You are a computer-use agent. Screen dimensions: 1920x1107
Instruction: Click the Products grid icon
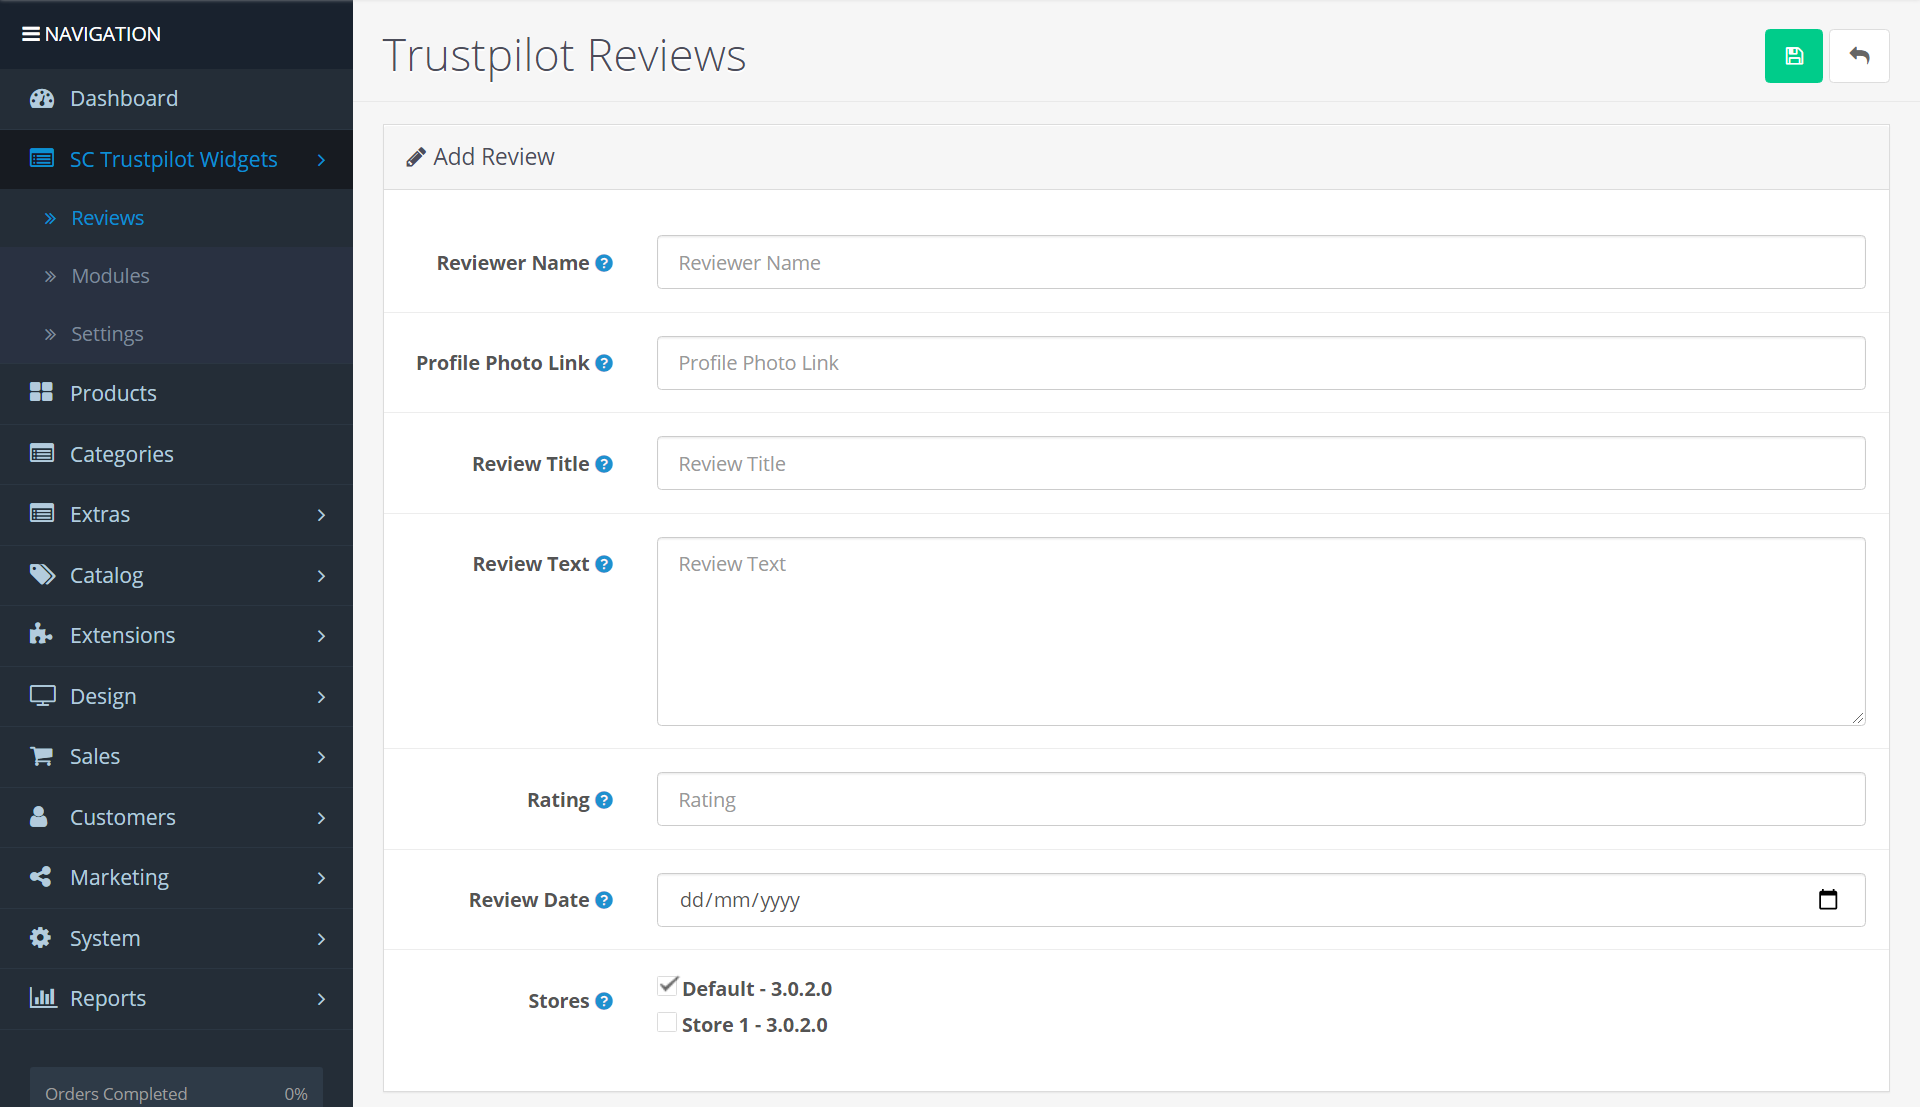point(42,392)
